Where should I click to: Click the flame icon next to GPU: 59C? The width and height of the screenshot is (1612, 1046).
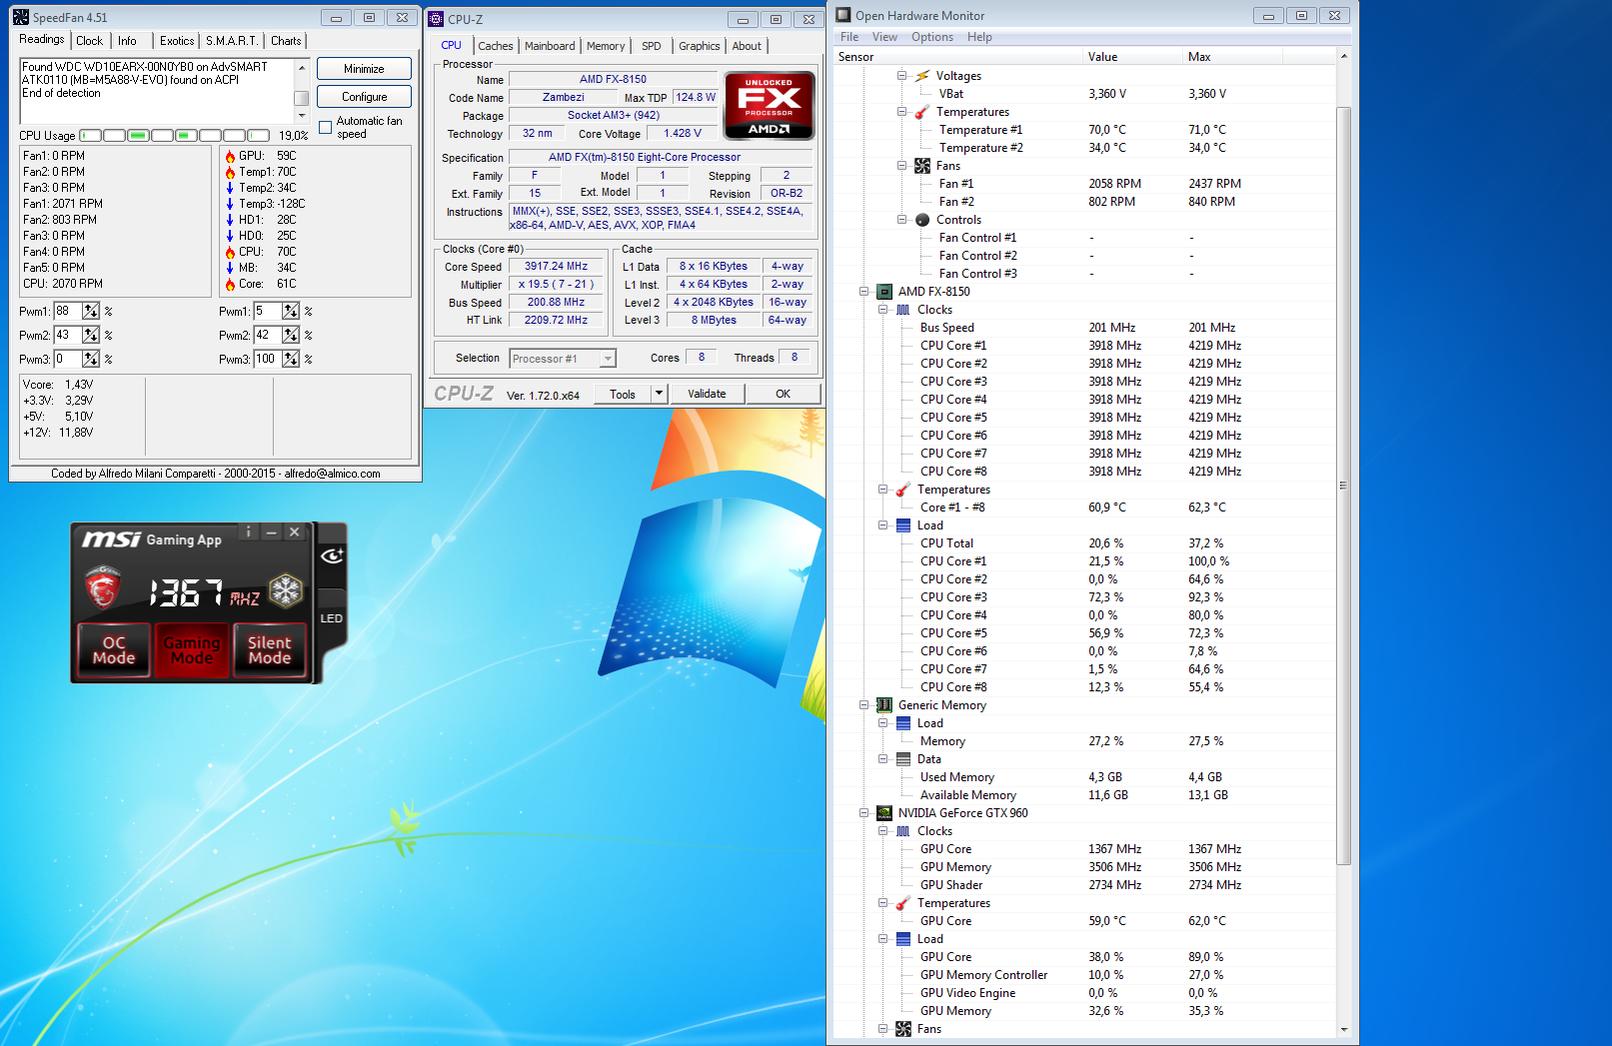point(230,156)
